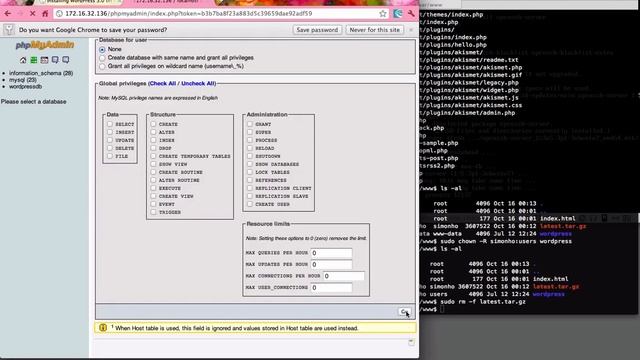The height and width of the screenshot is (360, 640).
Task: View site info globe icon in address bar
Action: point(59,13)
